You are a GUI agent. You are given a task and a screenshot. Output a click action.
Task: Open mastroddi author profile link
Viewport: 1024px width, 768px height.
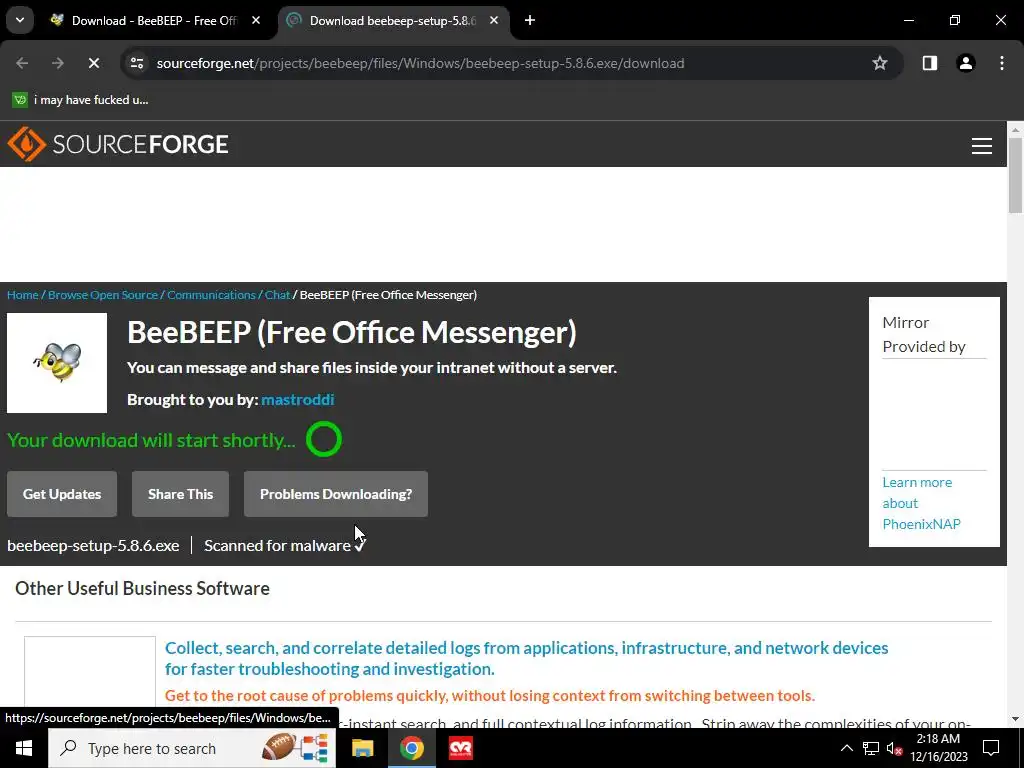298,400
